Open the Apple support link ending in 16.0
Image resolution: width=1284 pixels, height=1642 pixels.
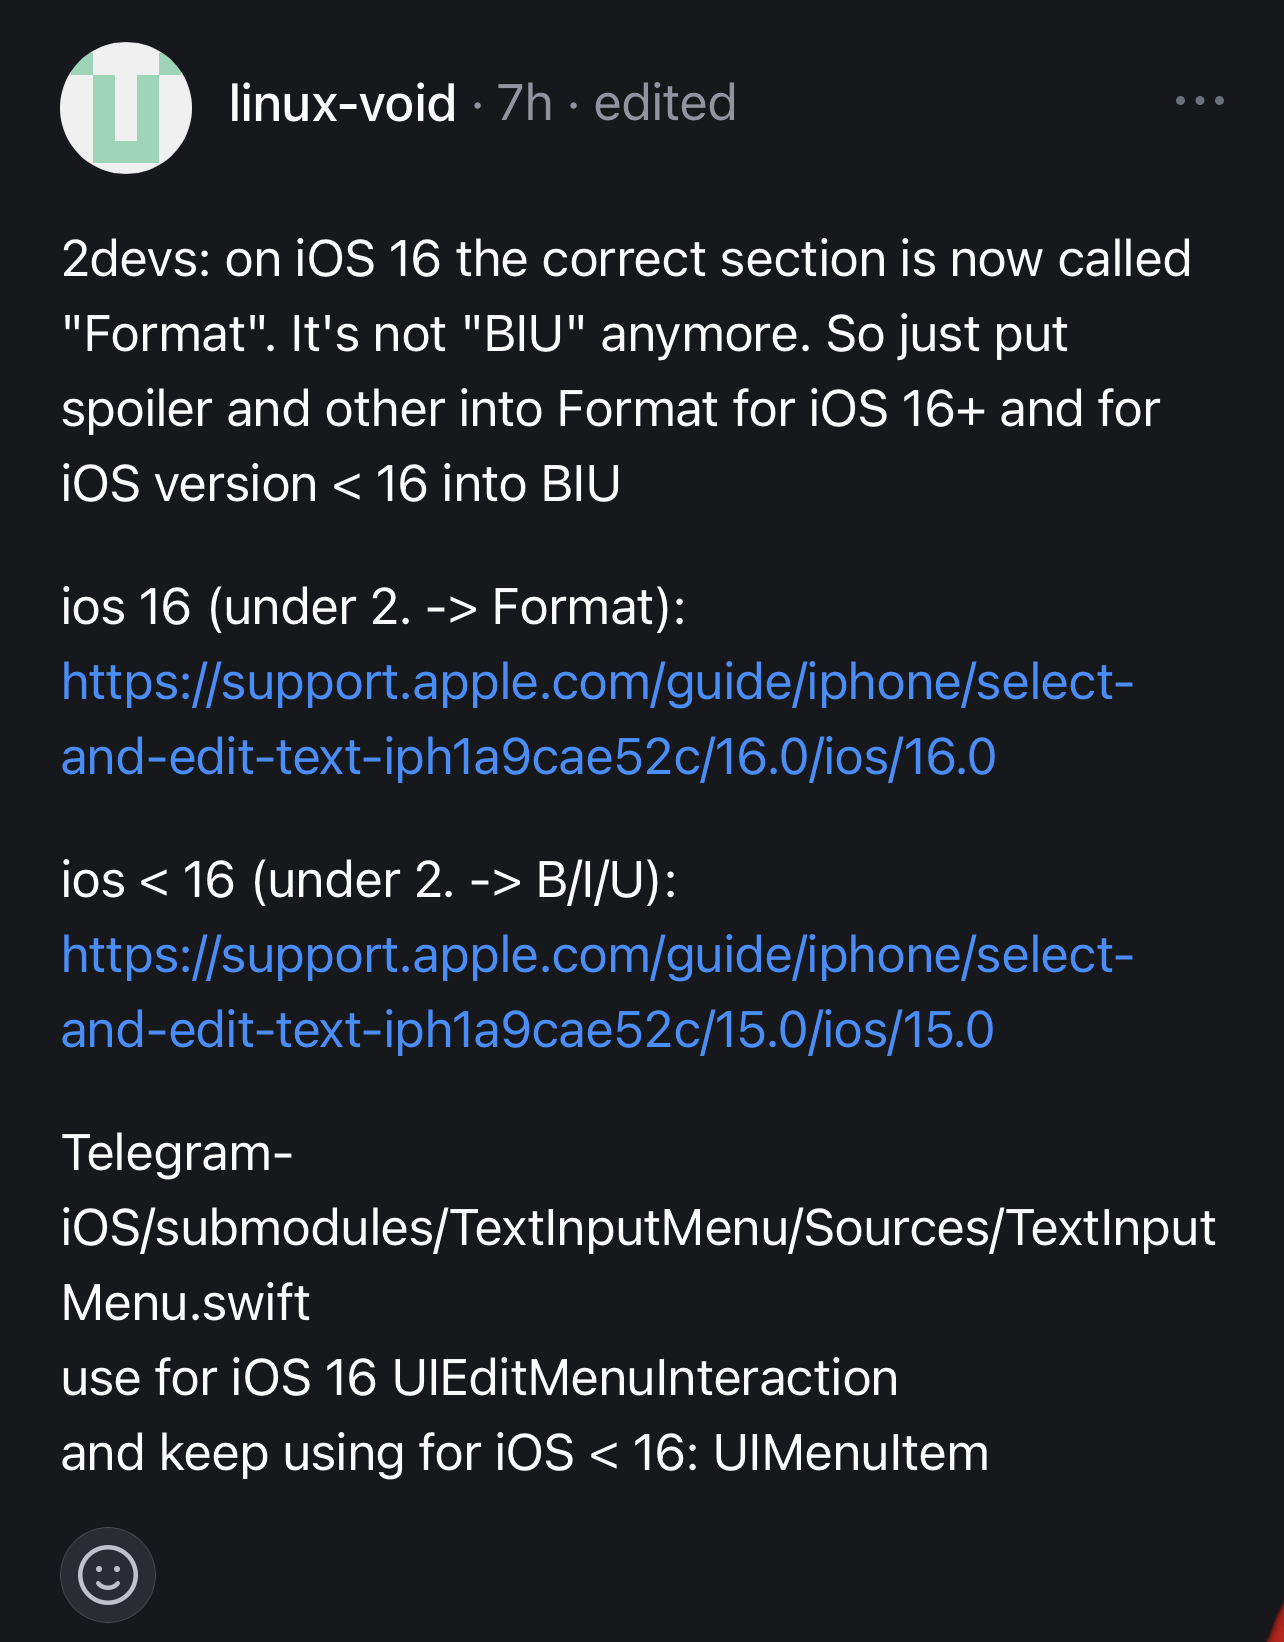tap(528, 757)
